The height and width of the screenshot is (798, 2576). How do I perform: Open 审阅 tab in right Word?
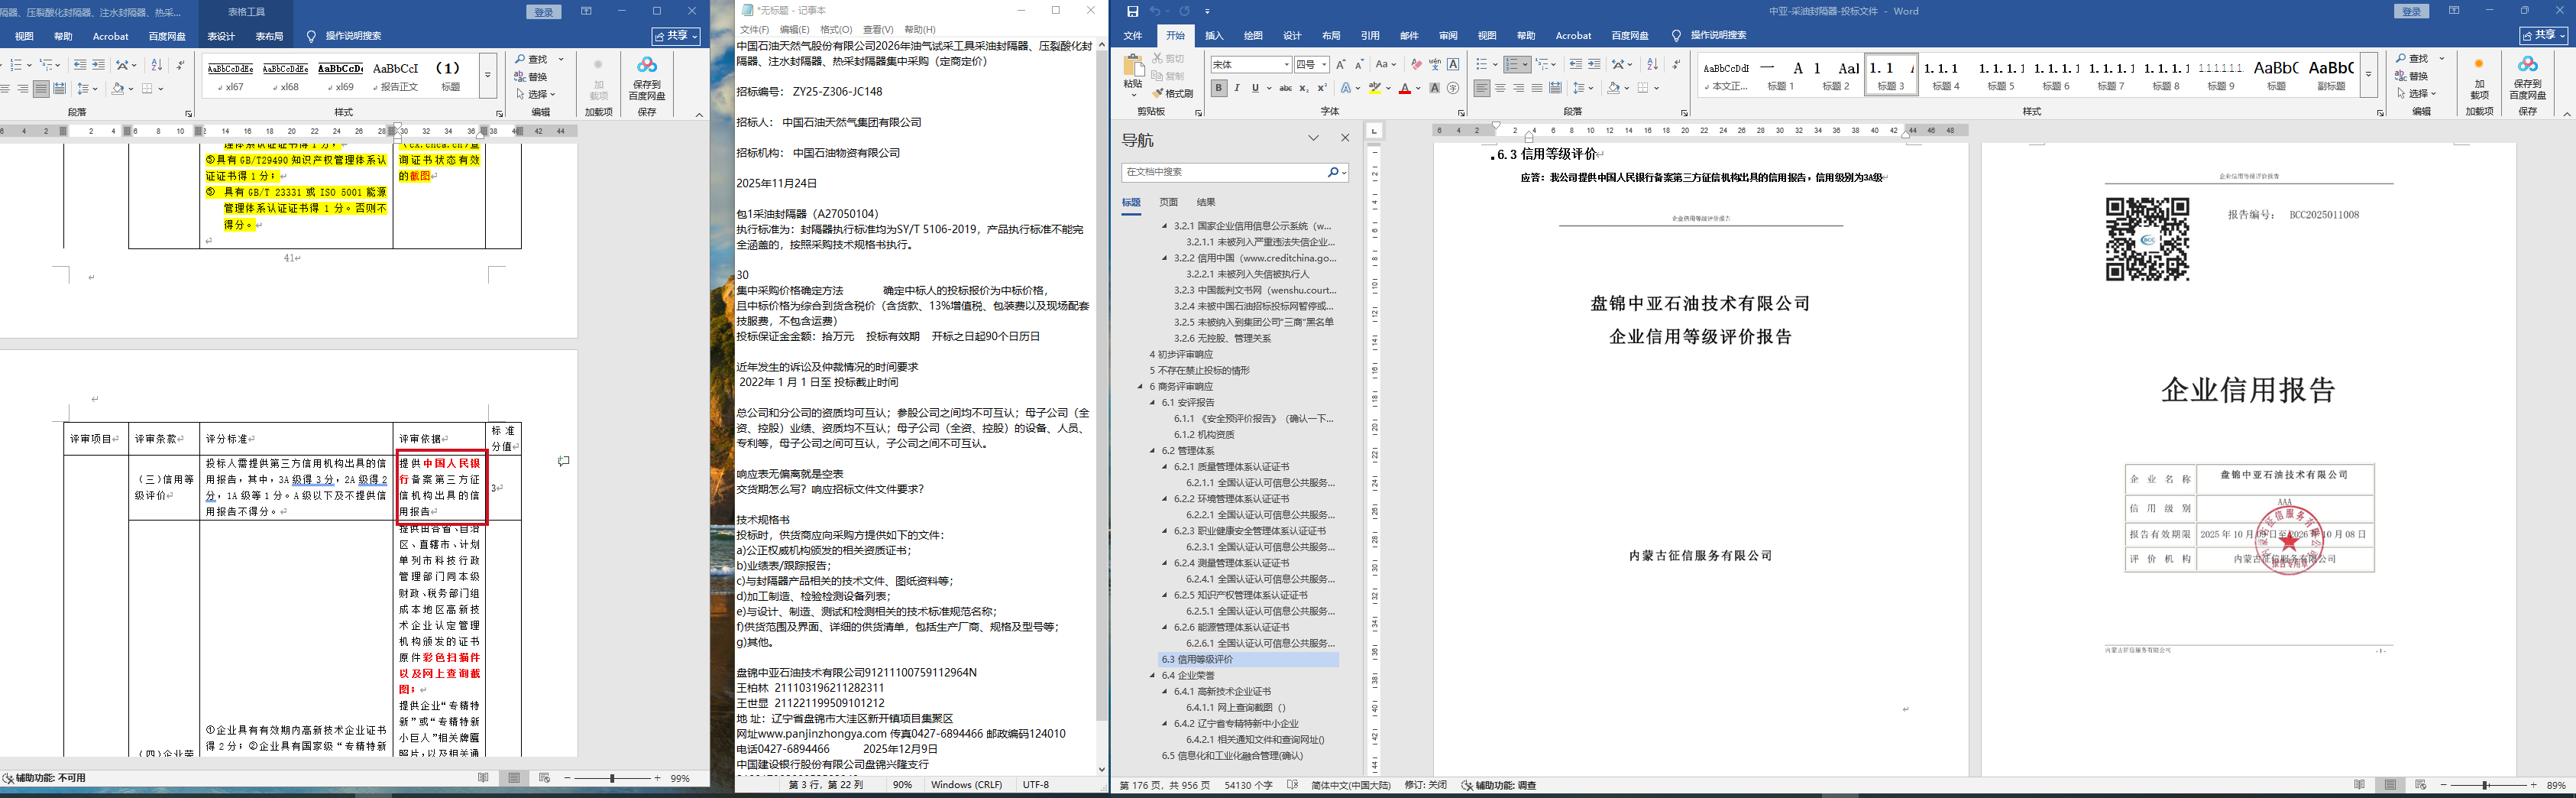point(1448,36)
